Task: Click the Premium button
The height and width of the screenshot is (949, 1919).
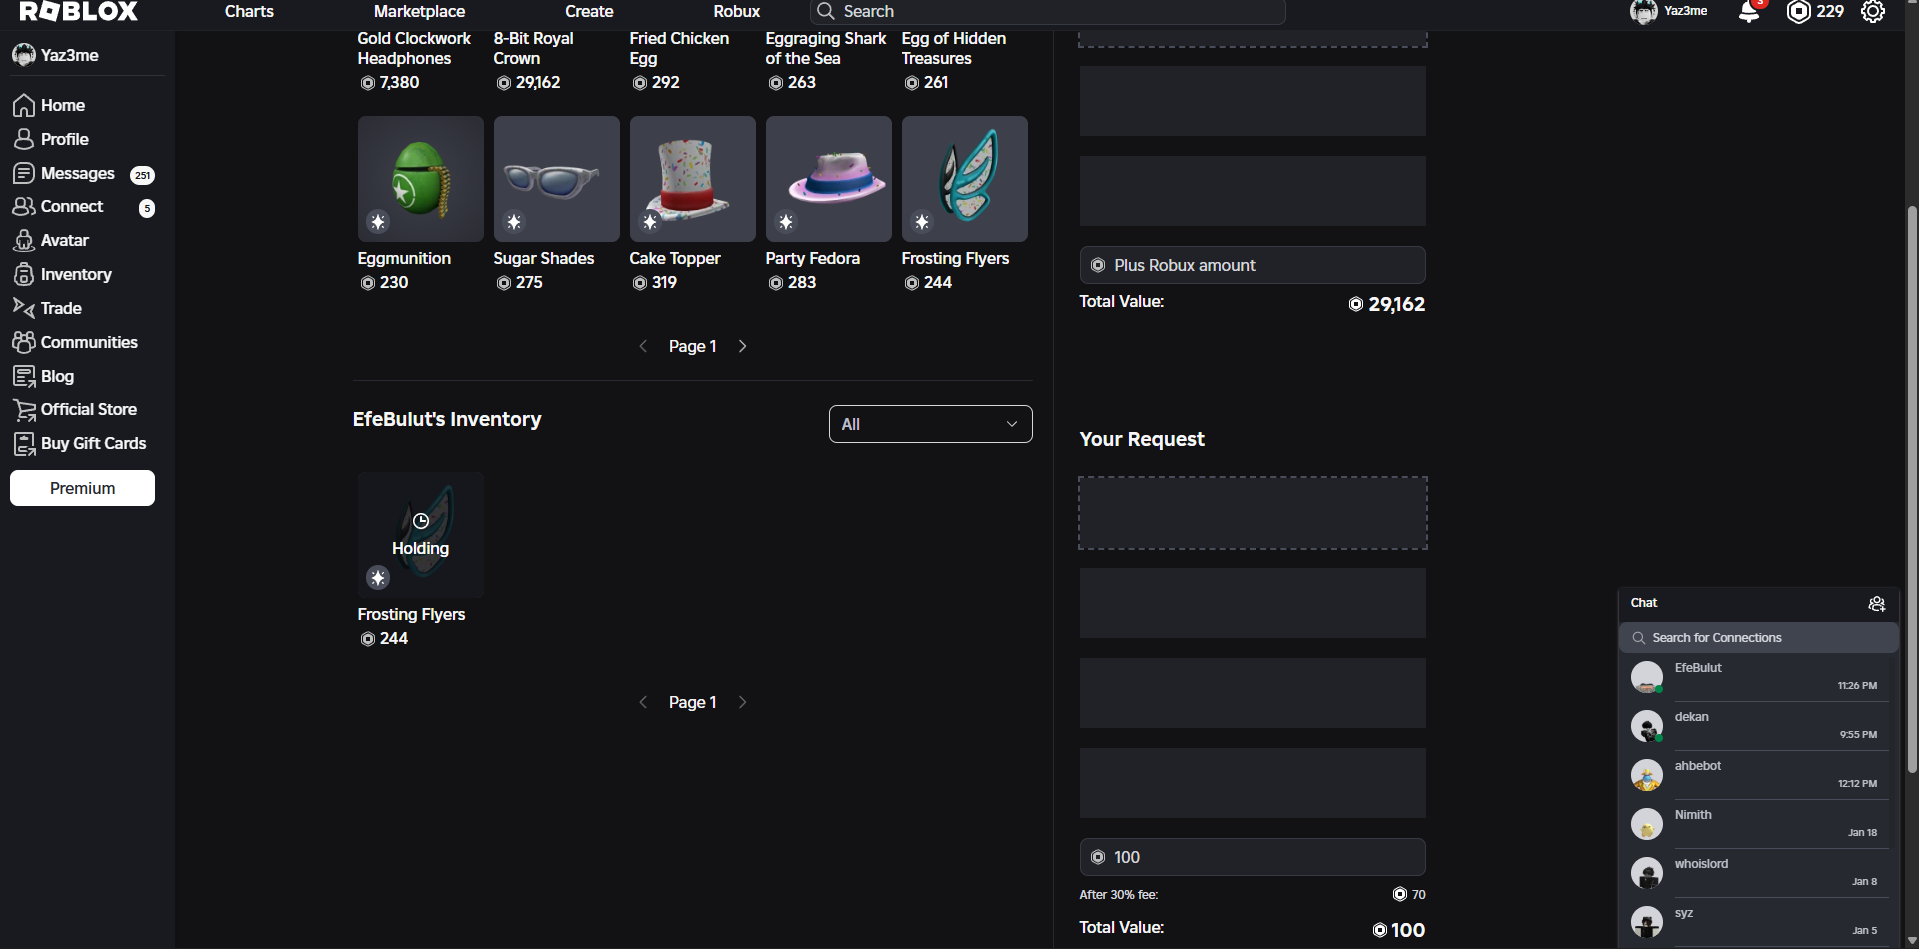Action: pyautogui.click(x=82, y=488)
